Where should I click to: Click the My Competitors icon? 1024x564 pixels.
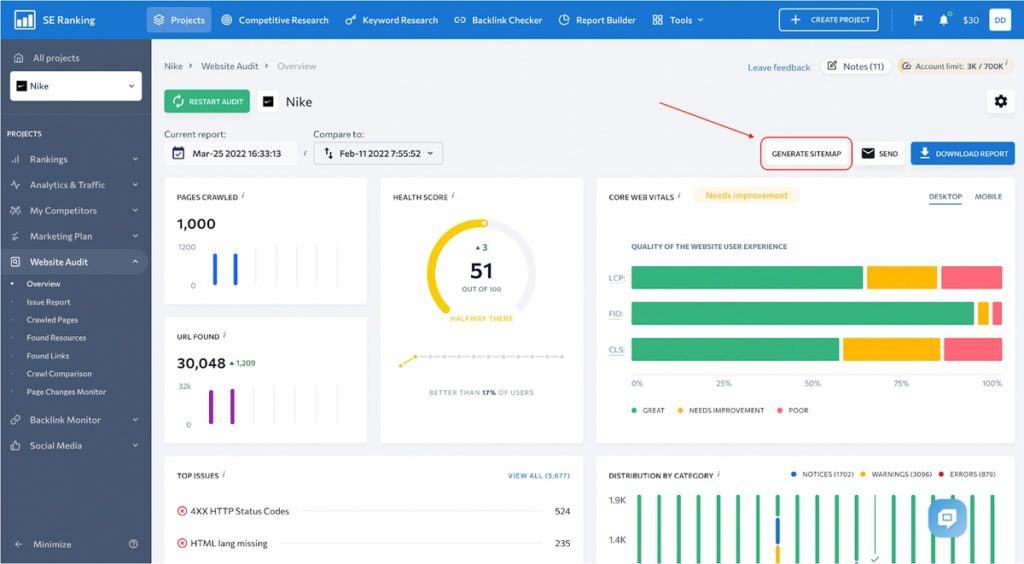(15, 210)
